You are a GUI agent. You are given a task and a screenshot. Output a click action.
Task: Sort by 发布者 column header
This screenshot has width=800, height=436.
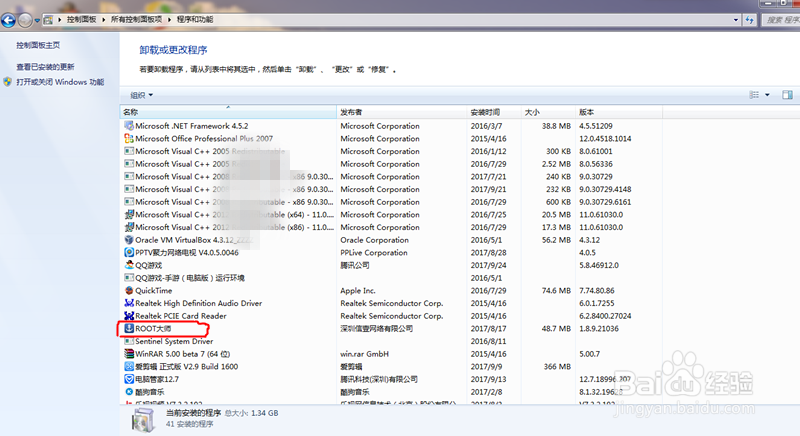pyautogui.click(x=402, y=112)
